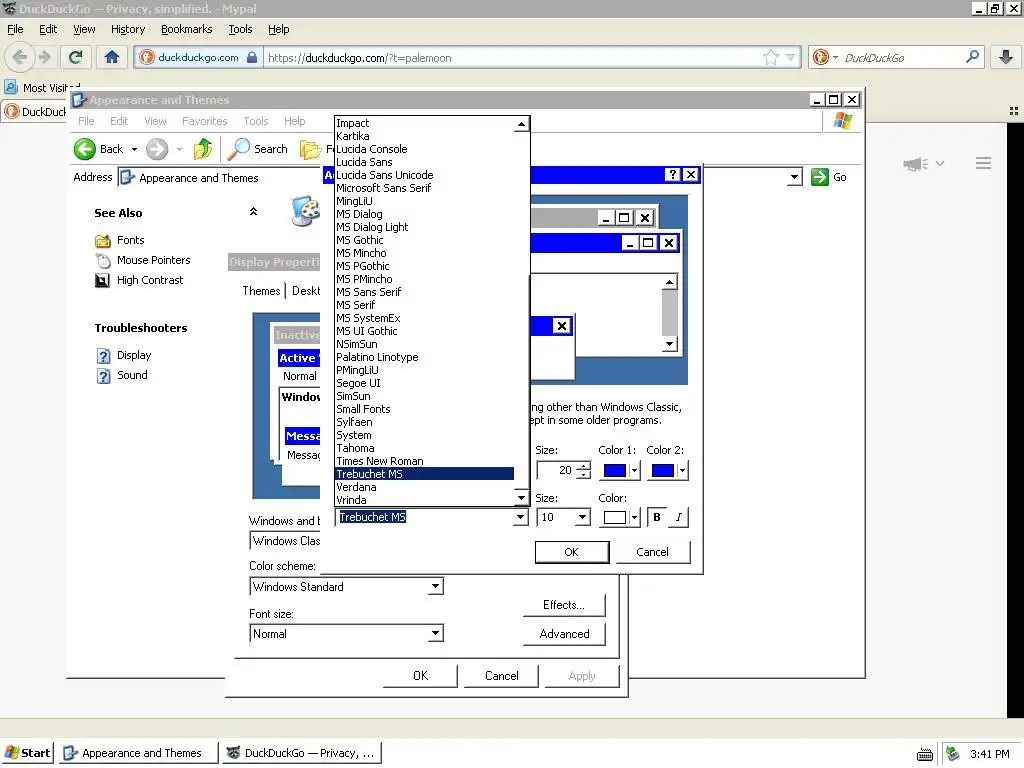The width and height of the screenshot is (1024, 768).
Task: Click the help question mark in Advanced dialog
Action: point(673,174)
